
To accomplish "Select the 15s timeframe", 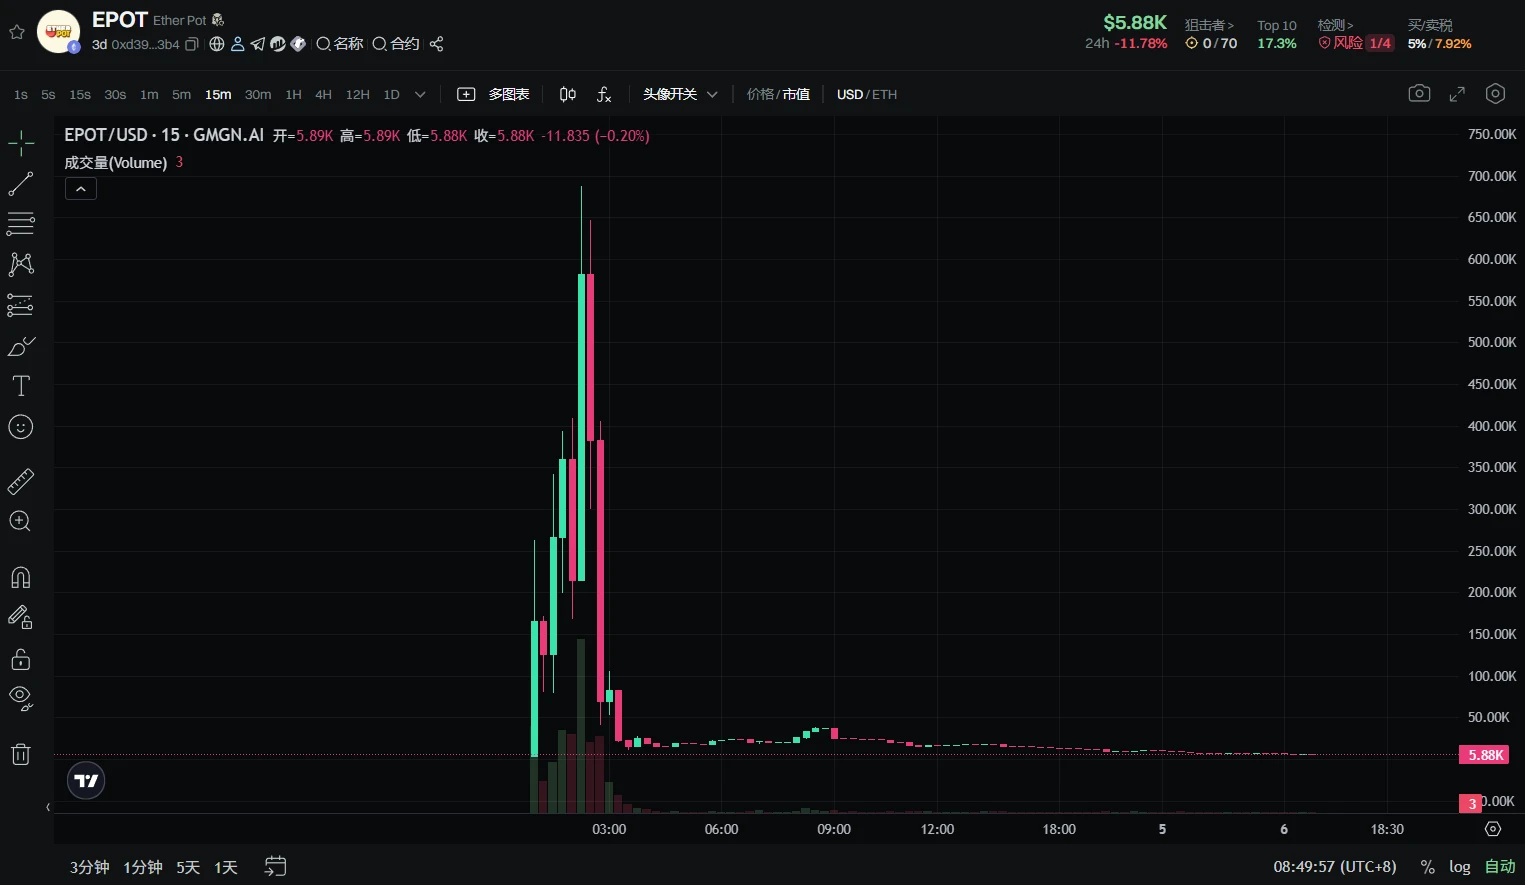I will pyautogui.click(x=80, y=95).
